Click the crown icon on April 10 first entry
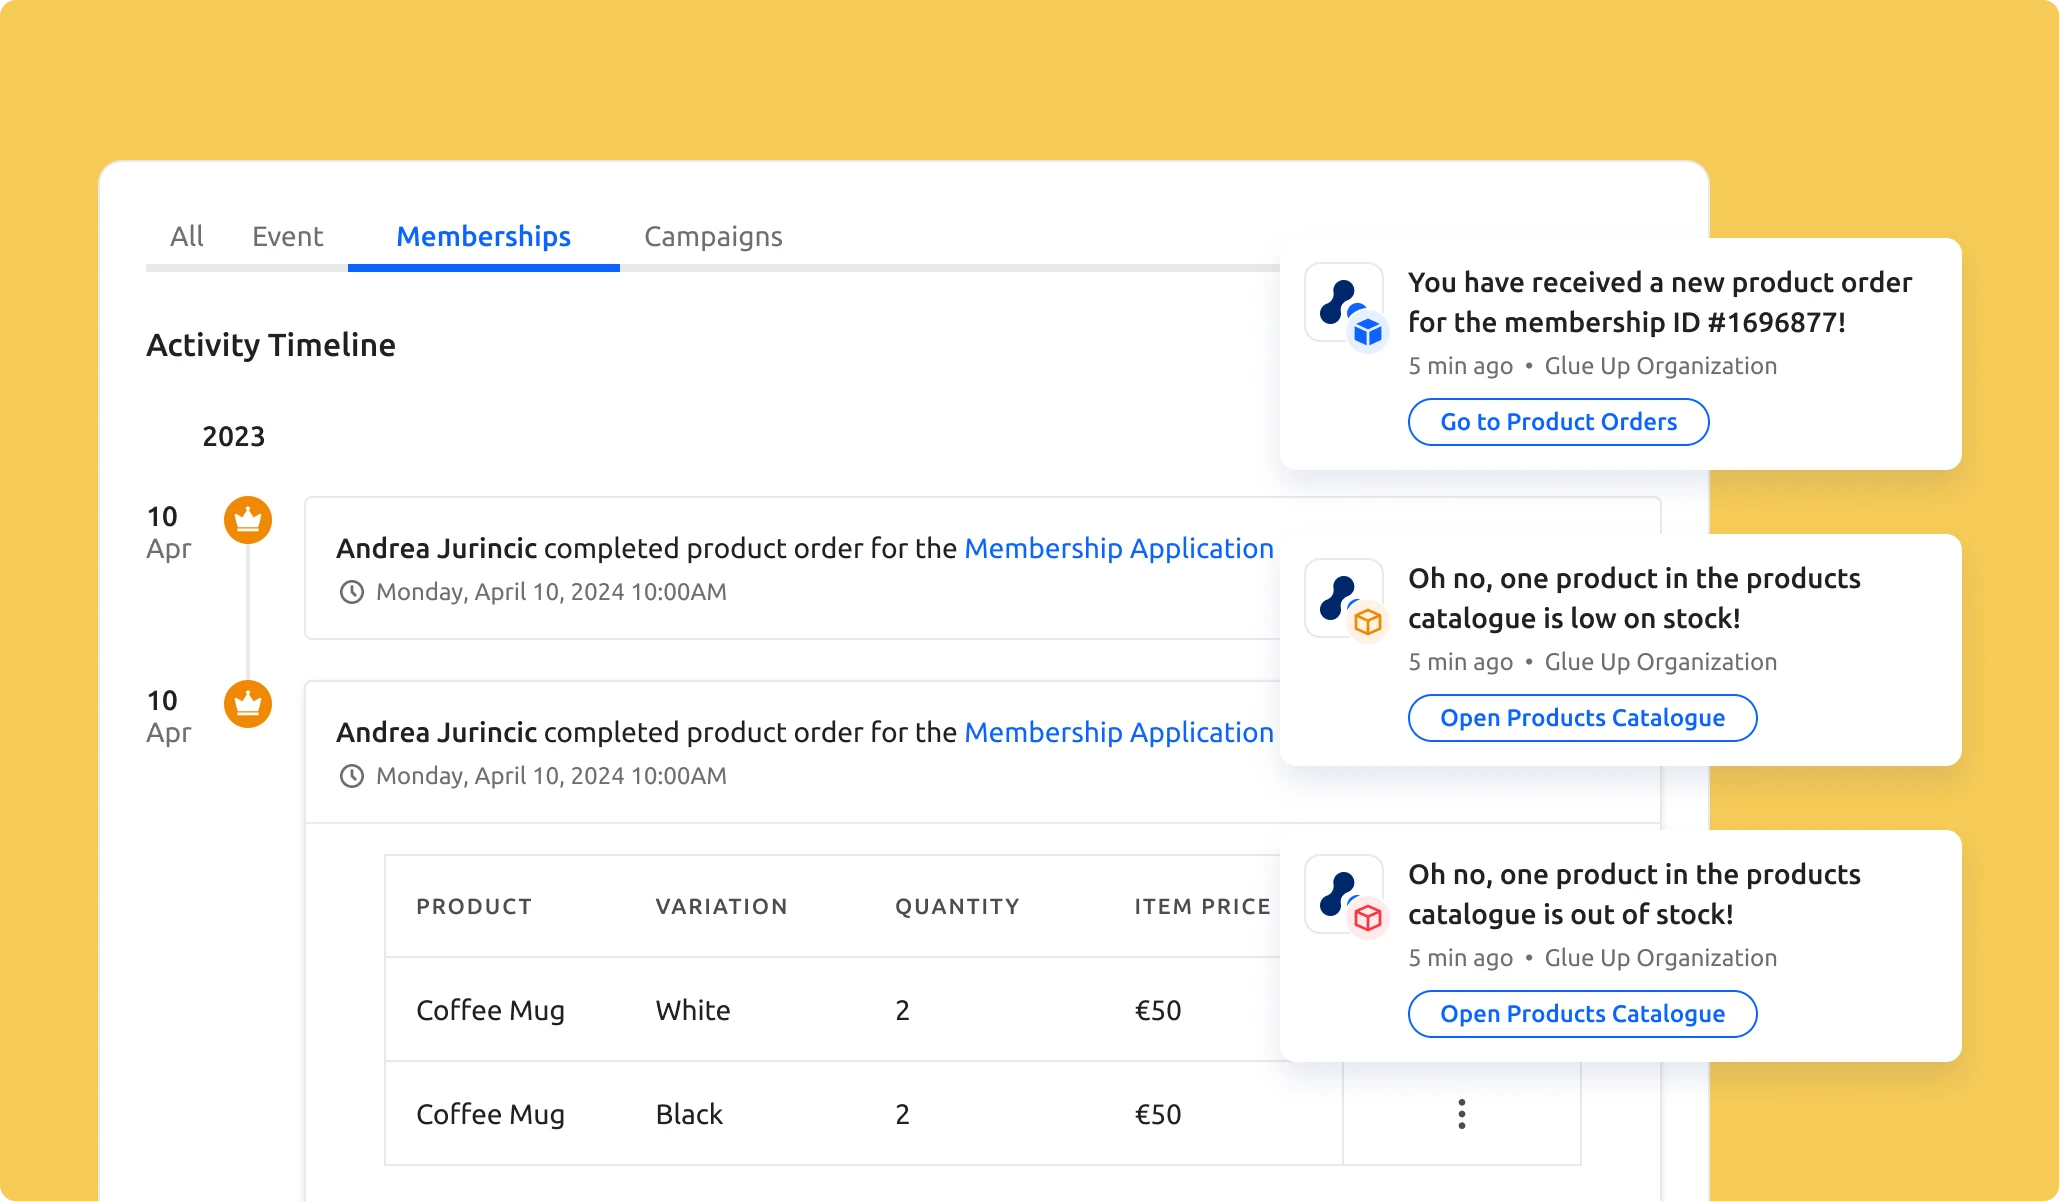This screenshot has height=1202, width=2060. [250, 519]
